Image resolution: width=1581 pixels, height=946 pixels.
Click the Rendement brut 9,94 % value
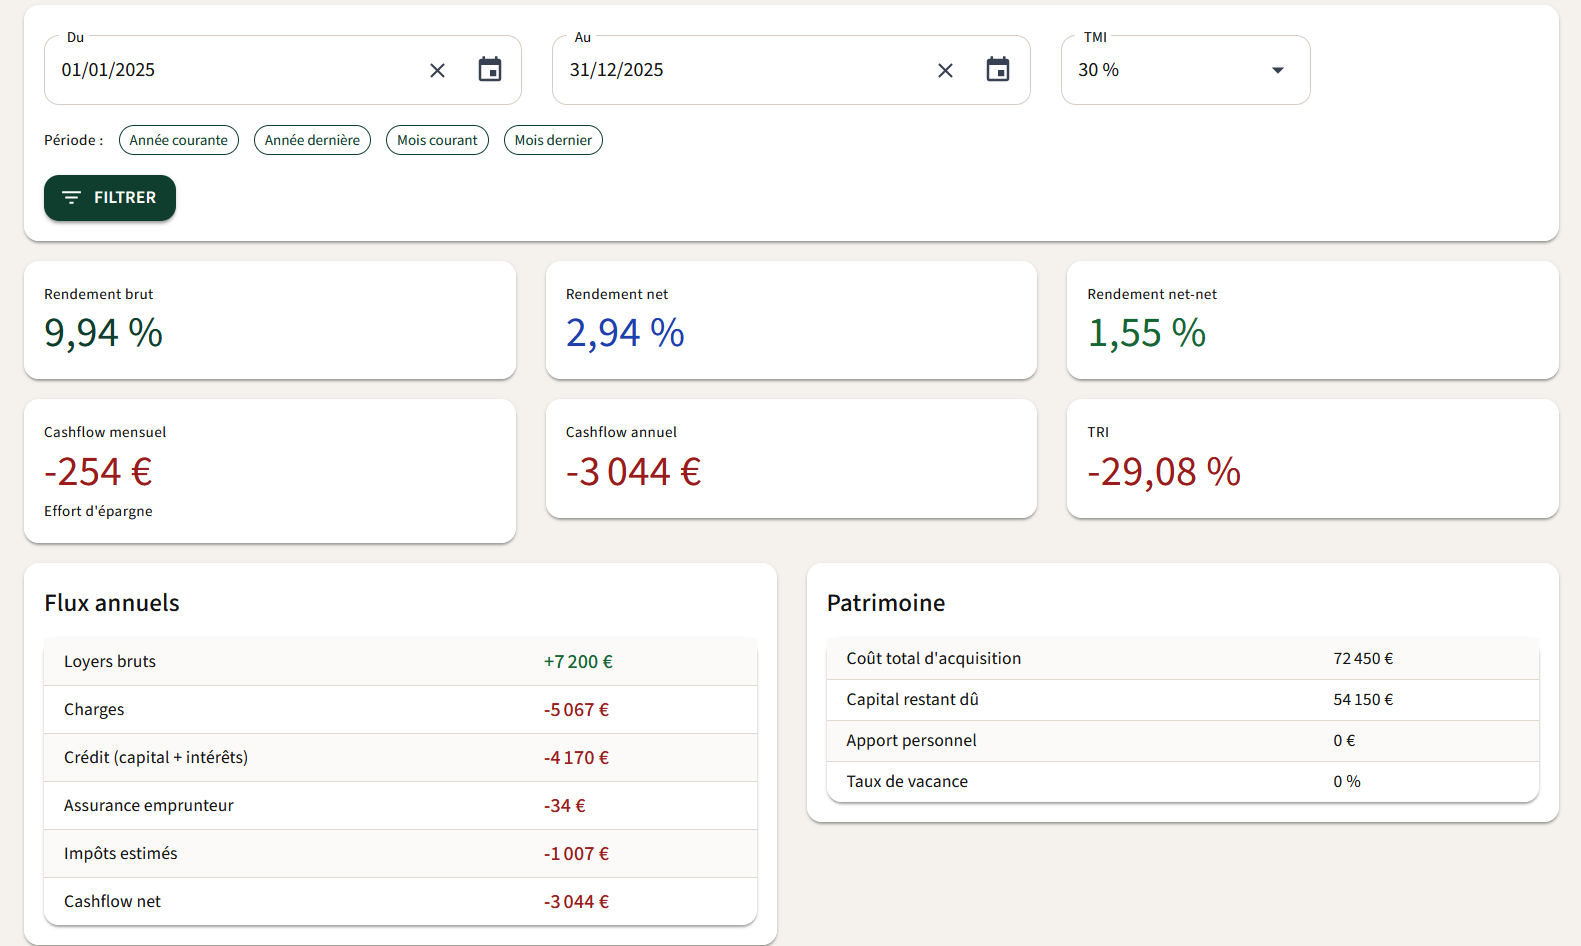104,333
